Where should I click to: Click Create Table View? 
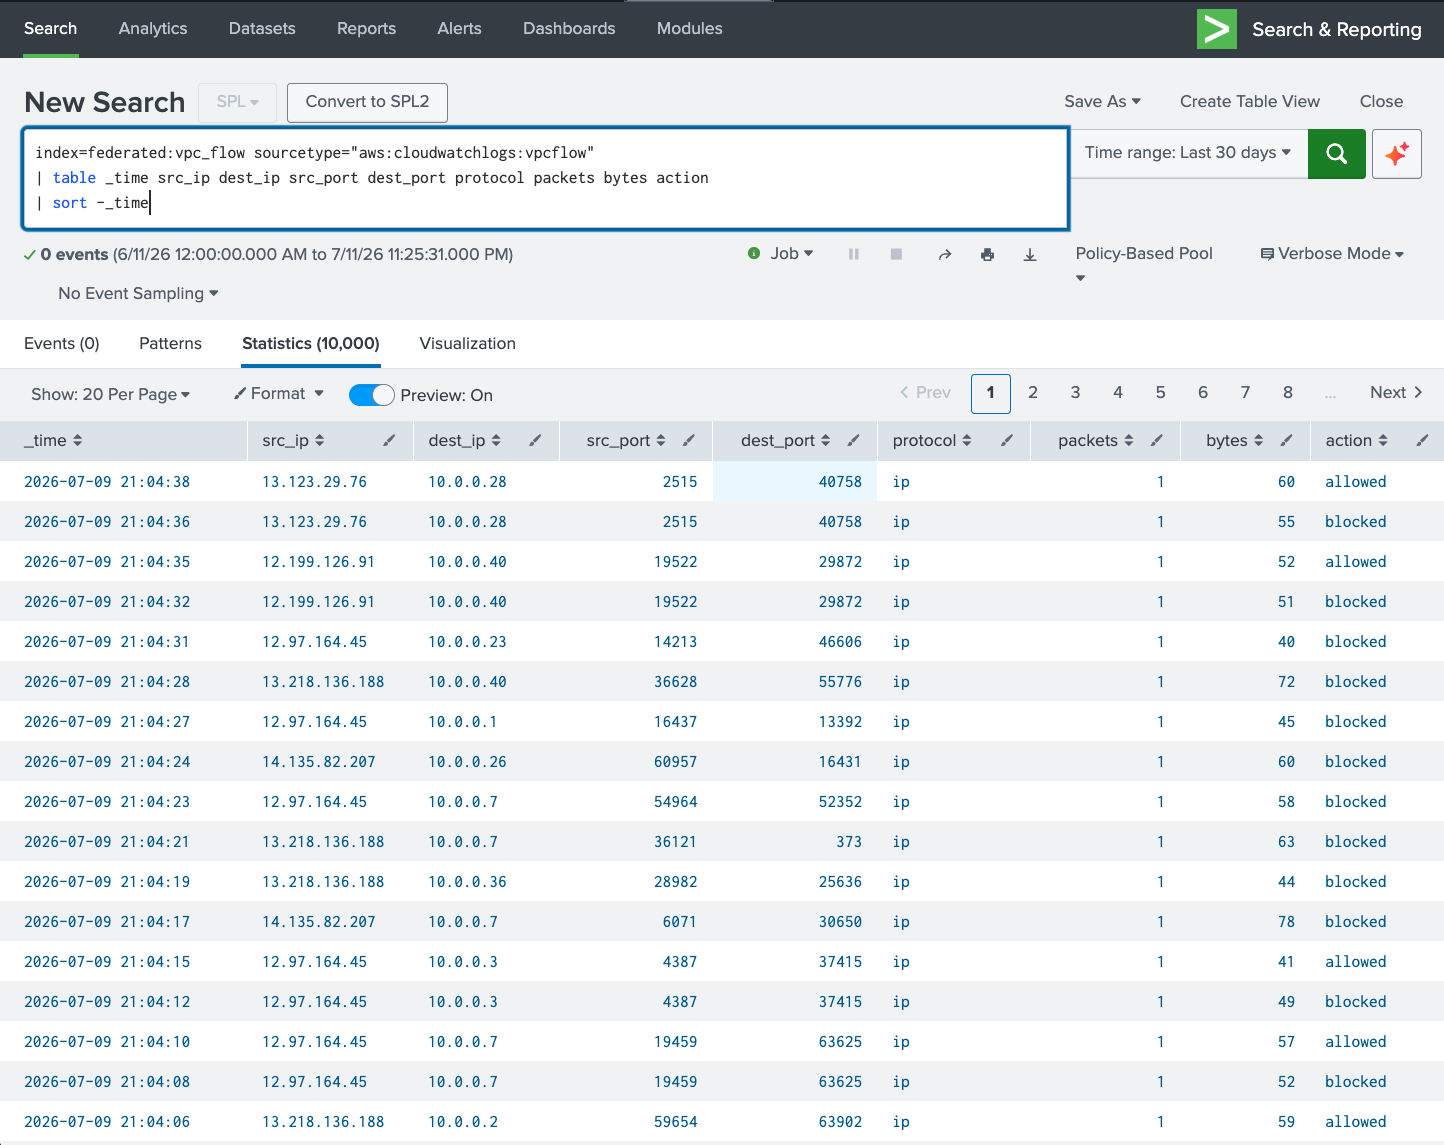[x=1249, y=101]
